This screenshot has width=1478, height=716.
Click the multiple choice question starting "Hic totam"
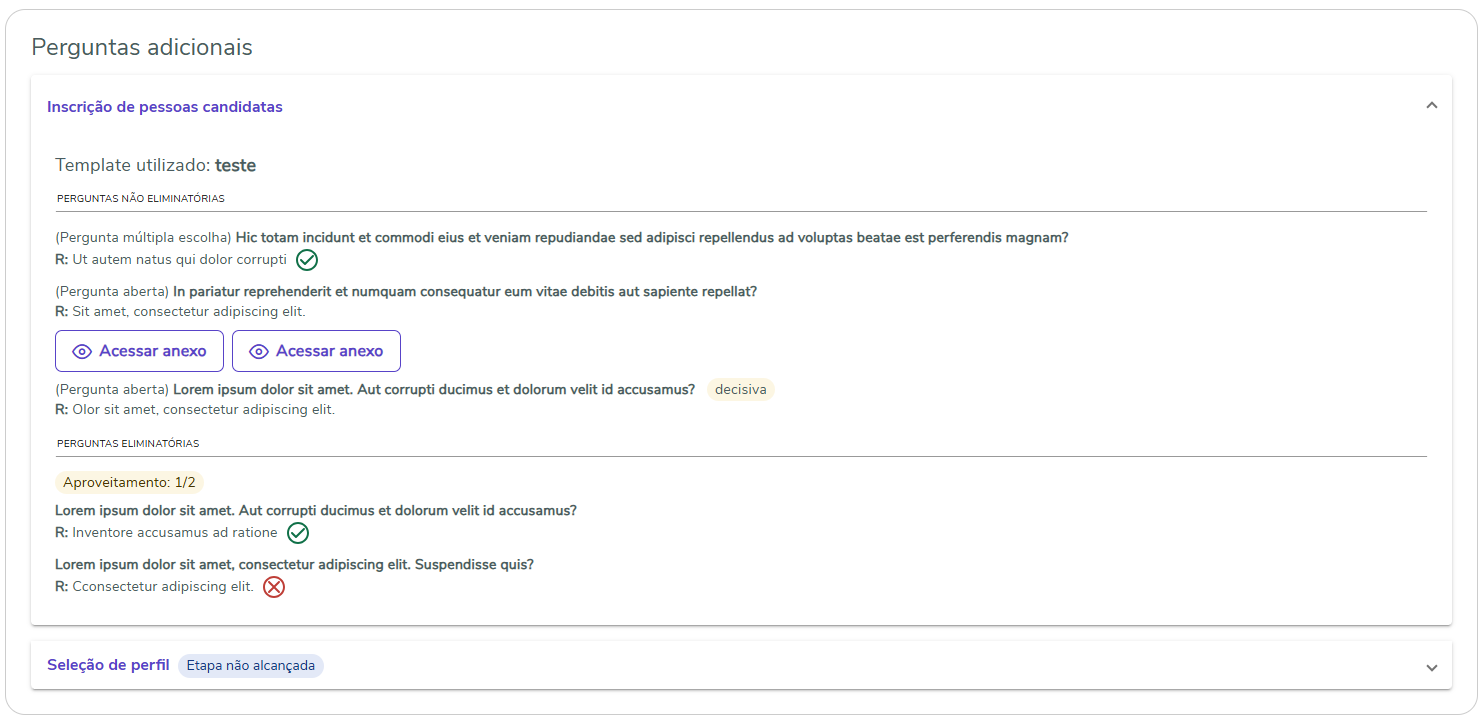pos(651,238)
